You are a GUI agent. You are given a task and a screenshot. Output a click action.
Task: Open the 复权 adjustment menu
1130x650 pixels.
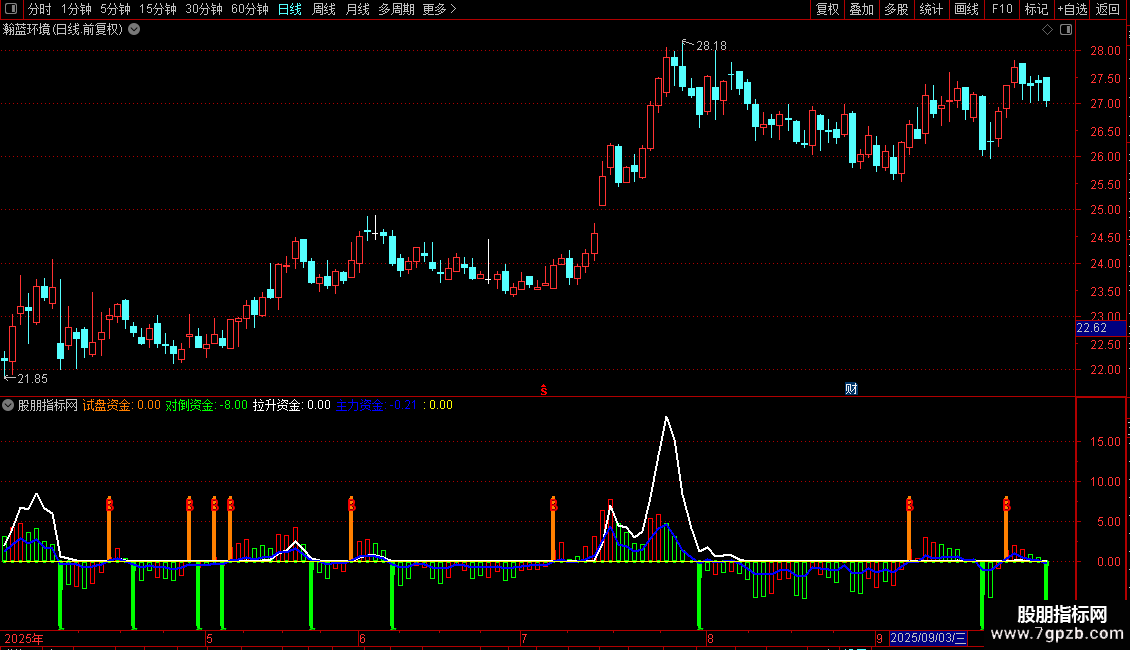[x=827, y=9]
